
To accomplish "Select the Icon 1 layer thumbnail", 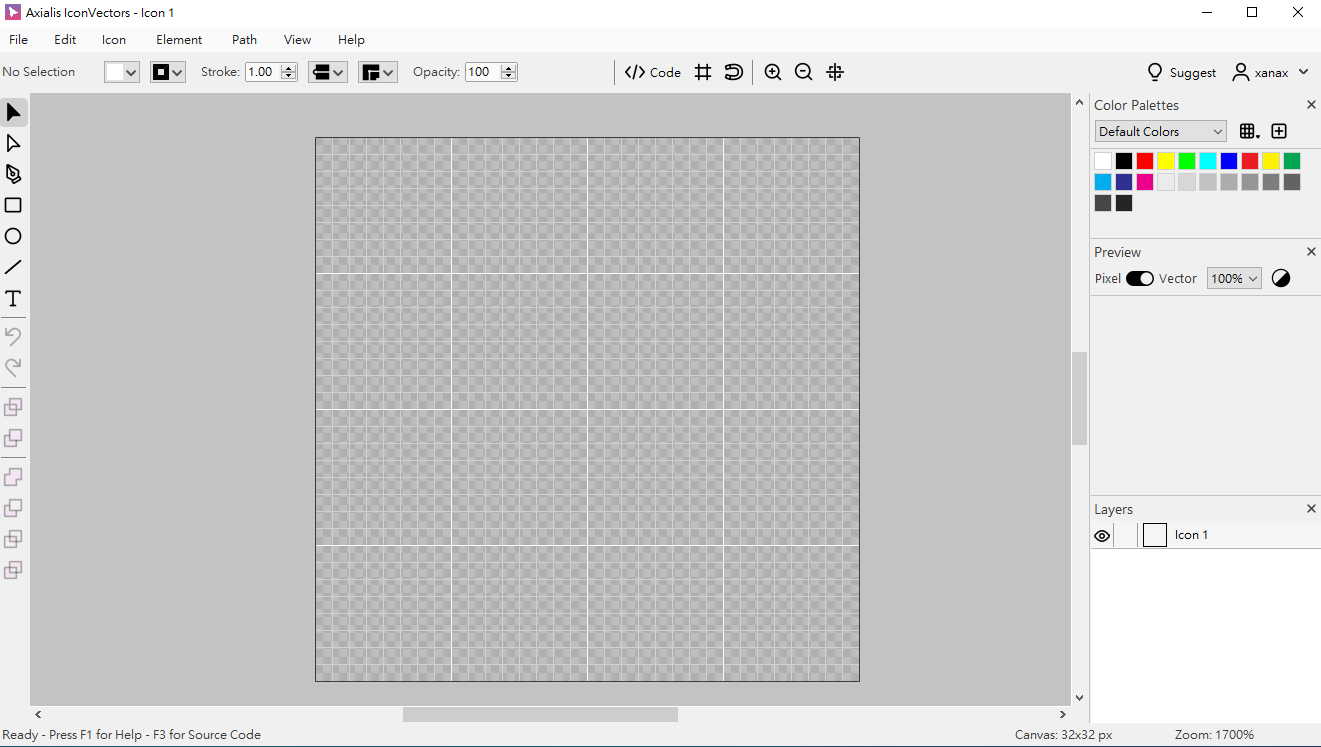I will pyautogui.click(x=1155, y=535).
